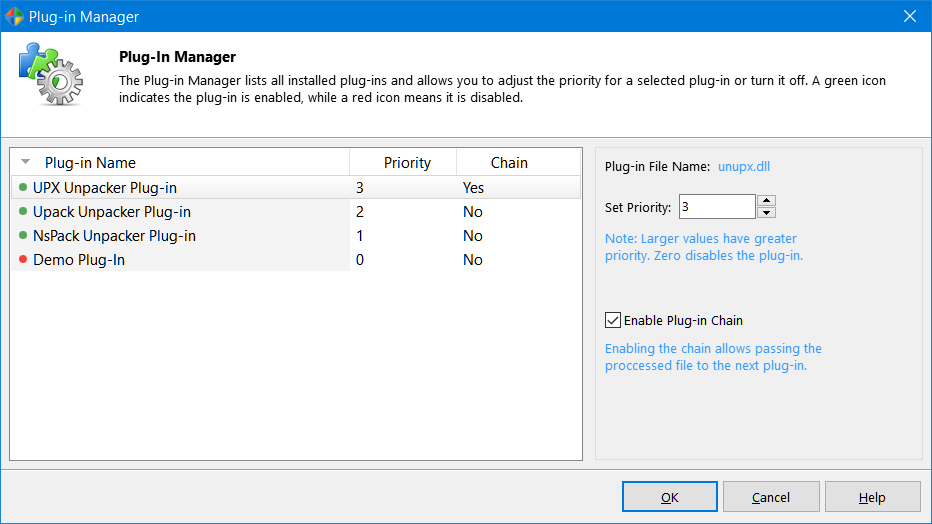Click the green status dot for Upack Unpacker

23,212
